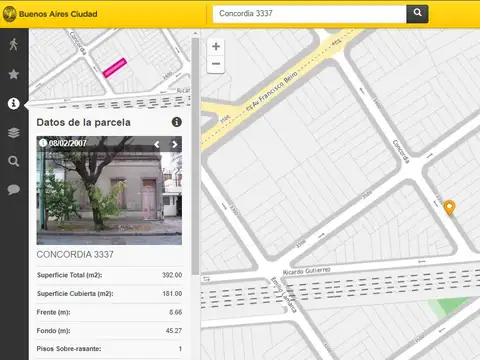Zoom out with the minus button

click(x=216, y=64)
